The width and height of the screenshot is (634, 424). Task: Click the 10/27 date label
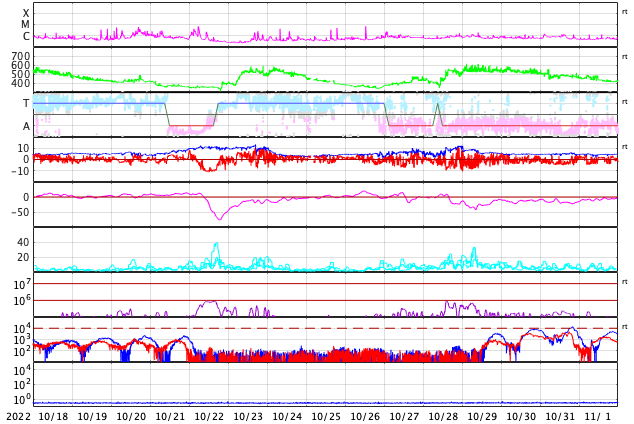coord(404,416)
